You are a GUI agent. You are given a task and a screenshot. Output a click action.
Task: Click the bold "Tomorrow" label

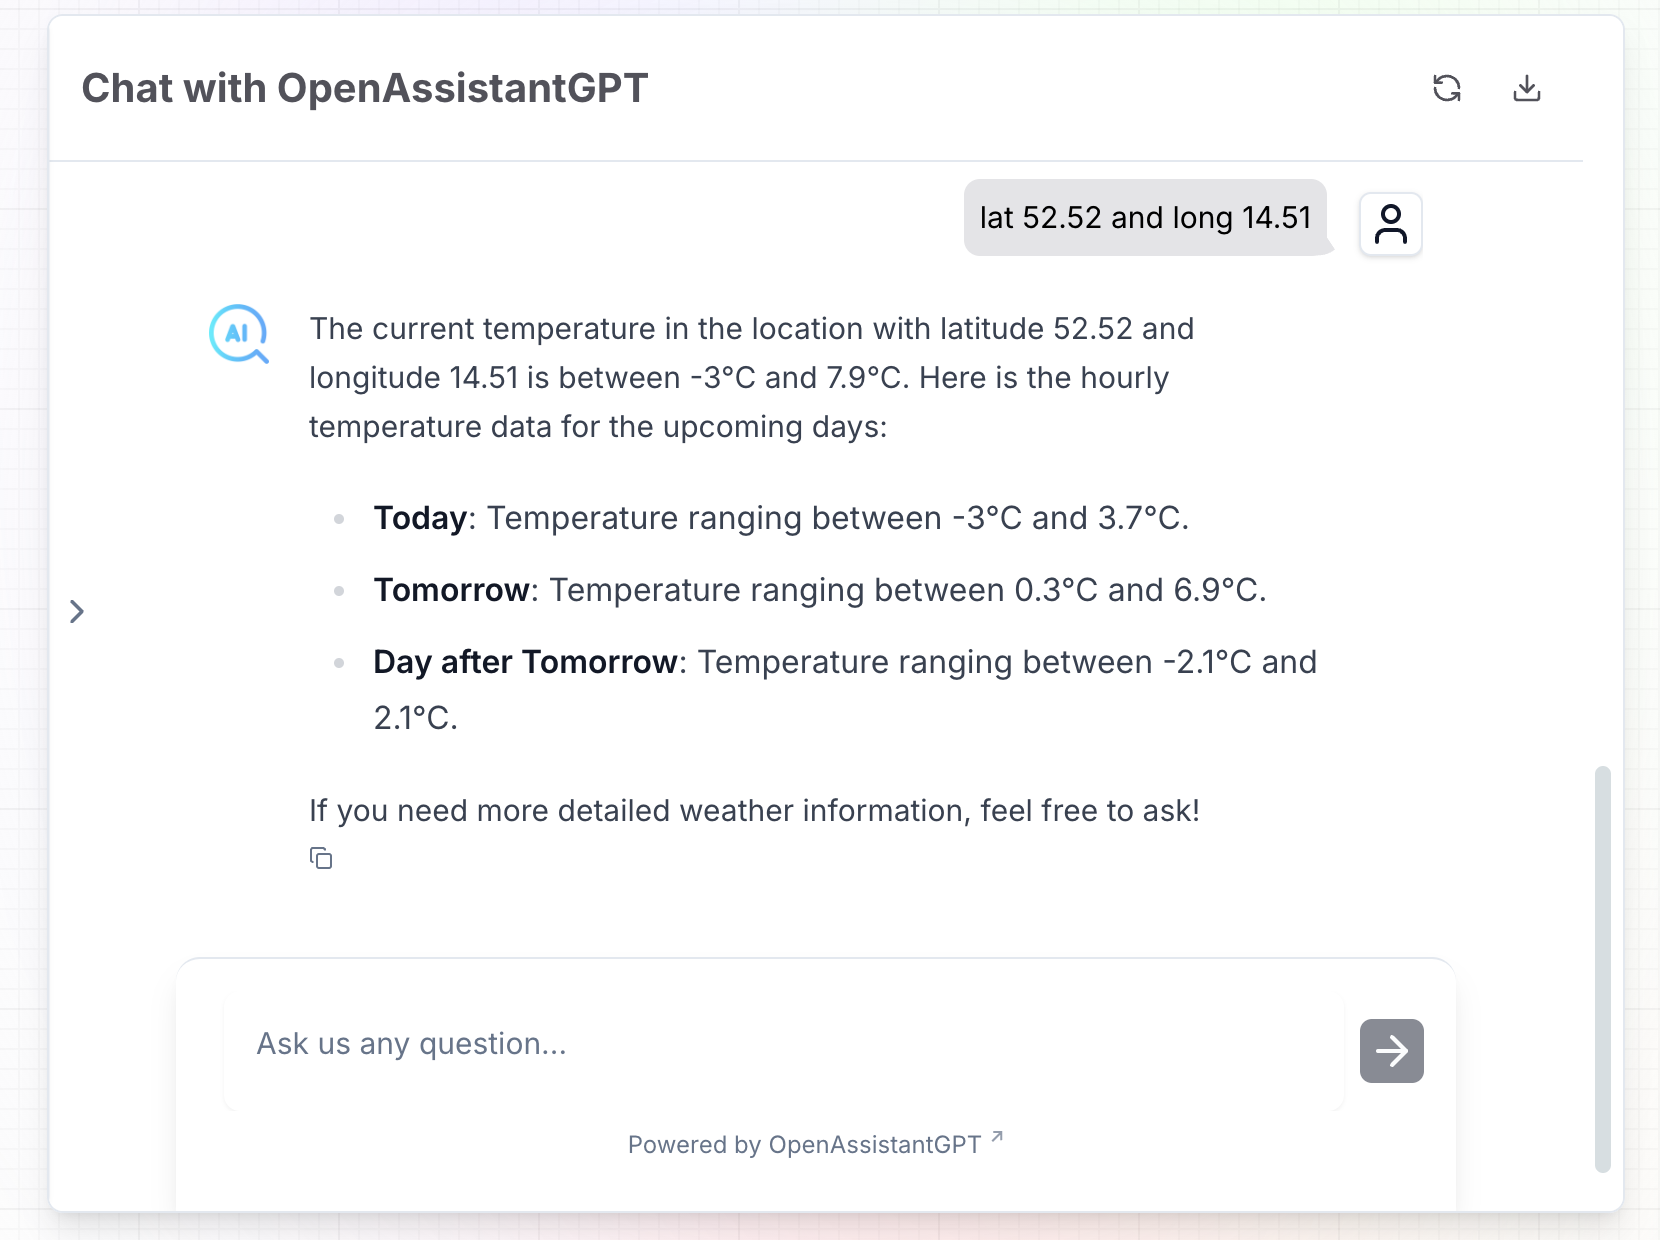[451, 590]
